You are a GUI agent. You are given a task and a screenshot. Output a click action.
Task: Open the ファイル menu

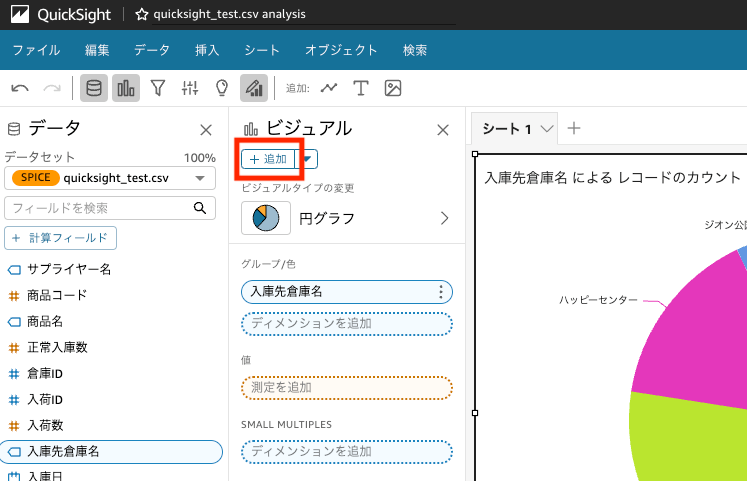point(36,50)
